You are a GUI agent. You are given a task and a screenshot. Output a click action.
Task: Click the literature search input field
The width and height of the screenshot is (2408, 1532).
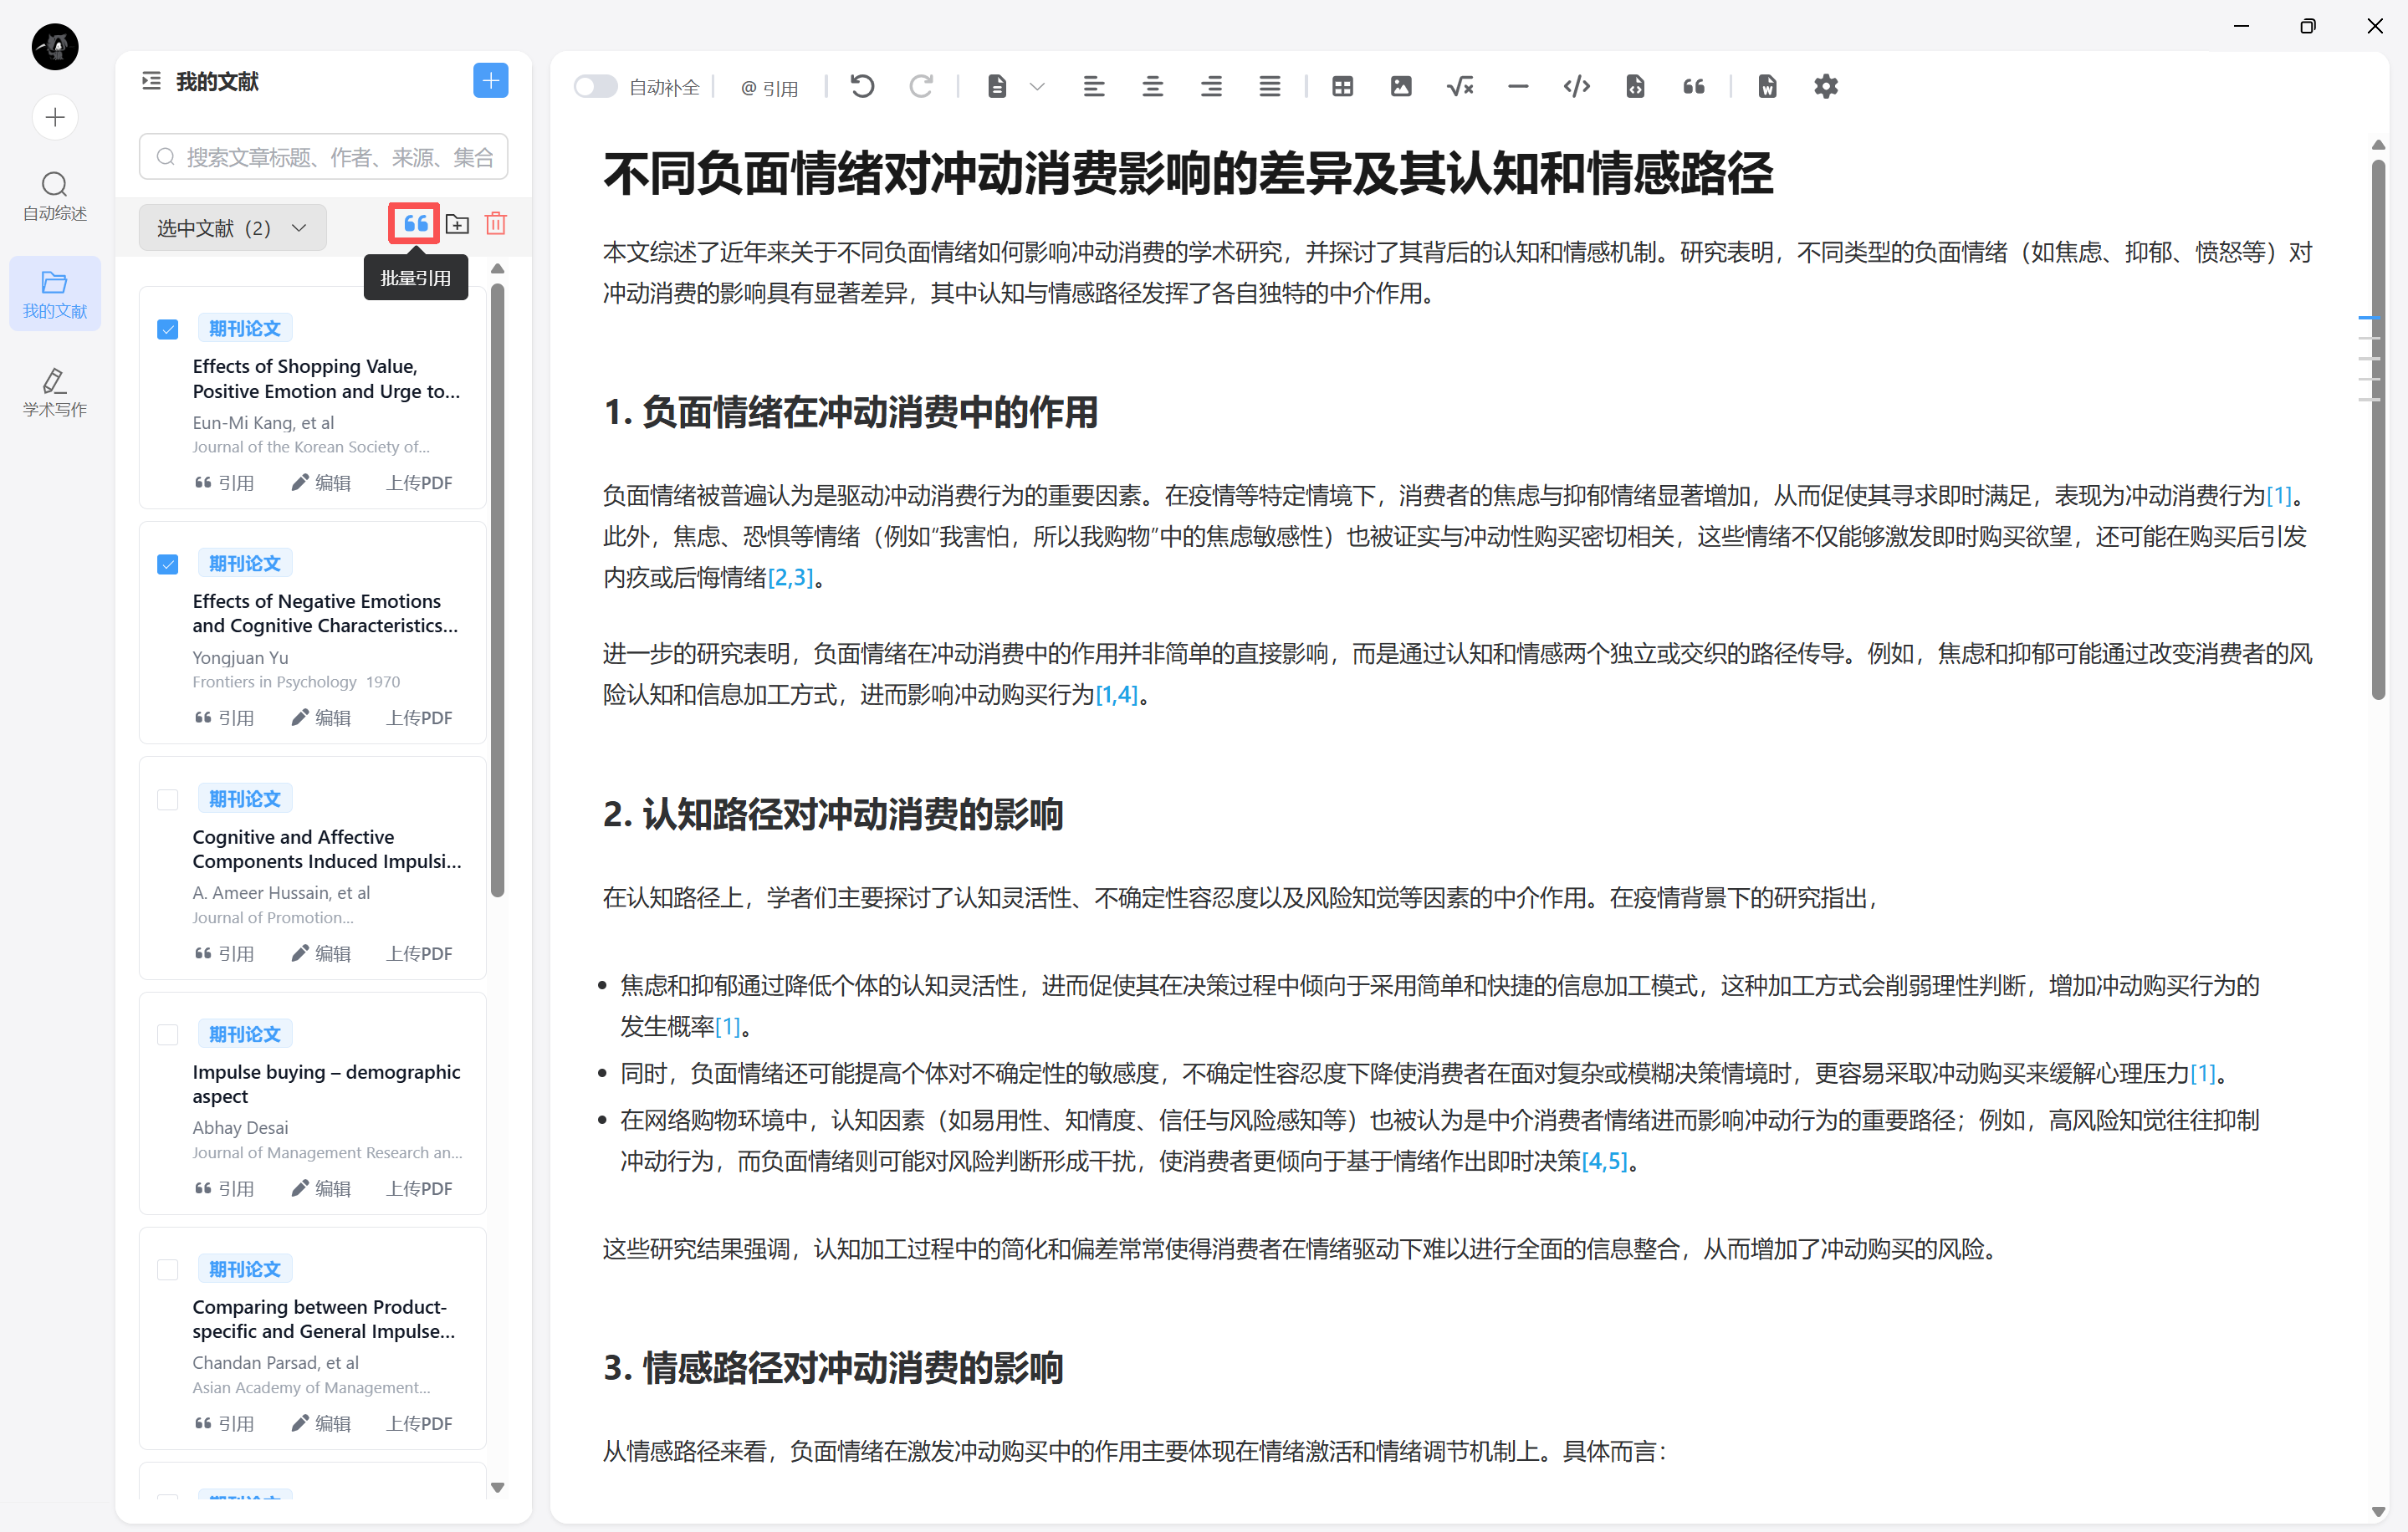click(323, 157)
